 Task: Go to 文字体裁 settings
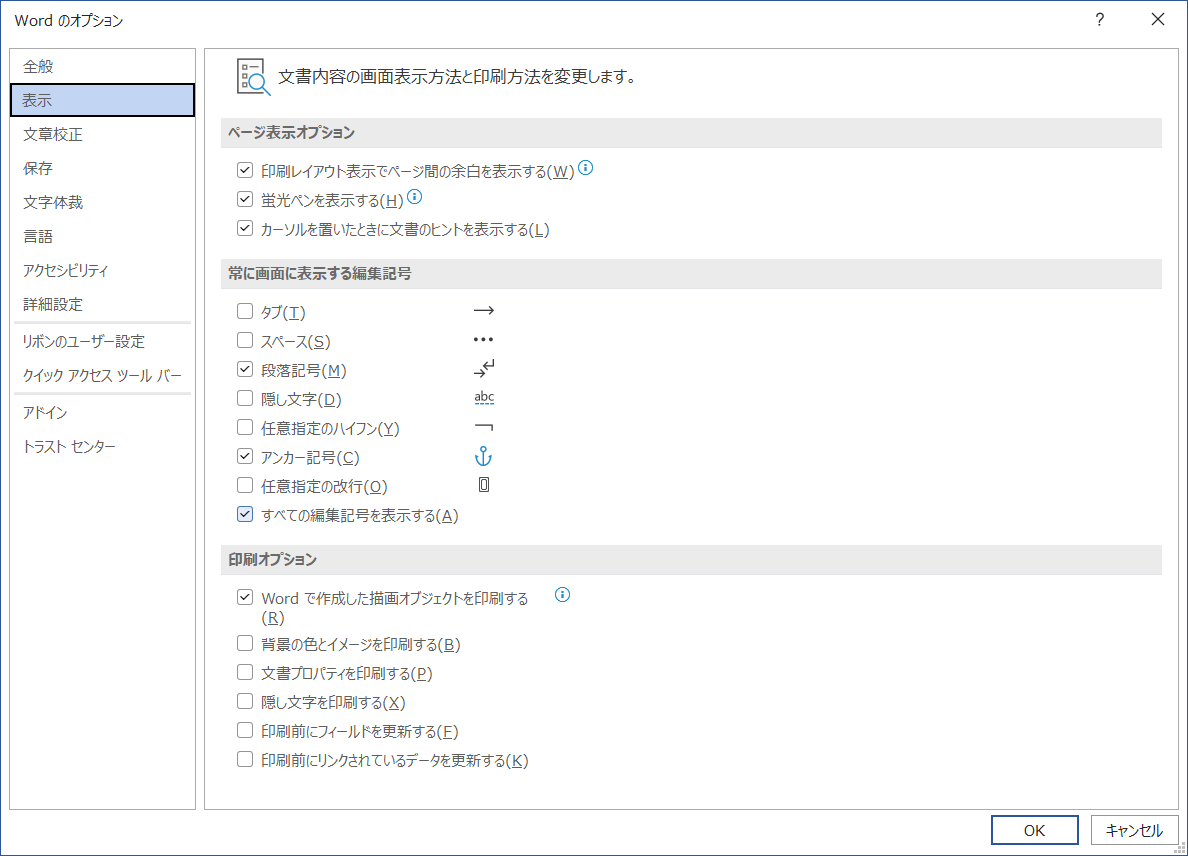click(x=102, y=202)
